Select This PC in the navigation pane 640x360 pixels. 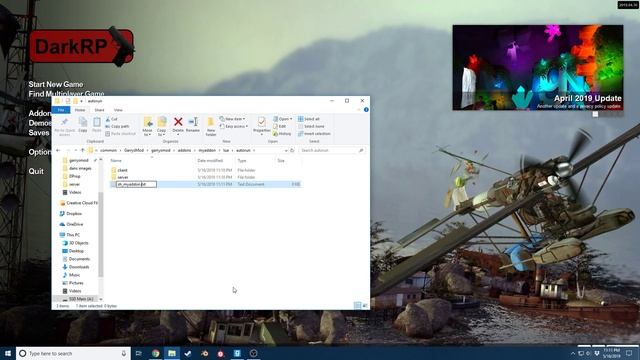pyautogui.click(x=70, y=235)
